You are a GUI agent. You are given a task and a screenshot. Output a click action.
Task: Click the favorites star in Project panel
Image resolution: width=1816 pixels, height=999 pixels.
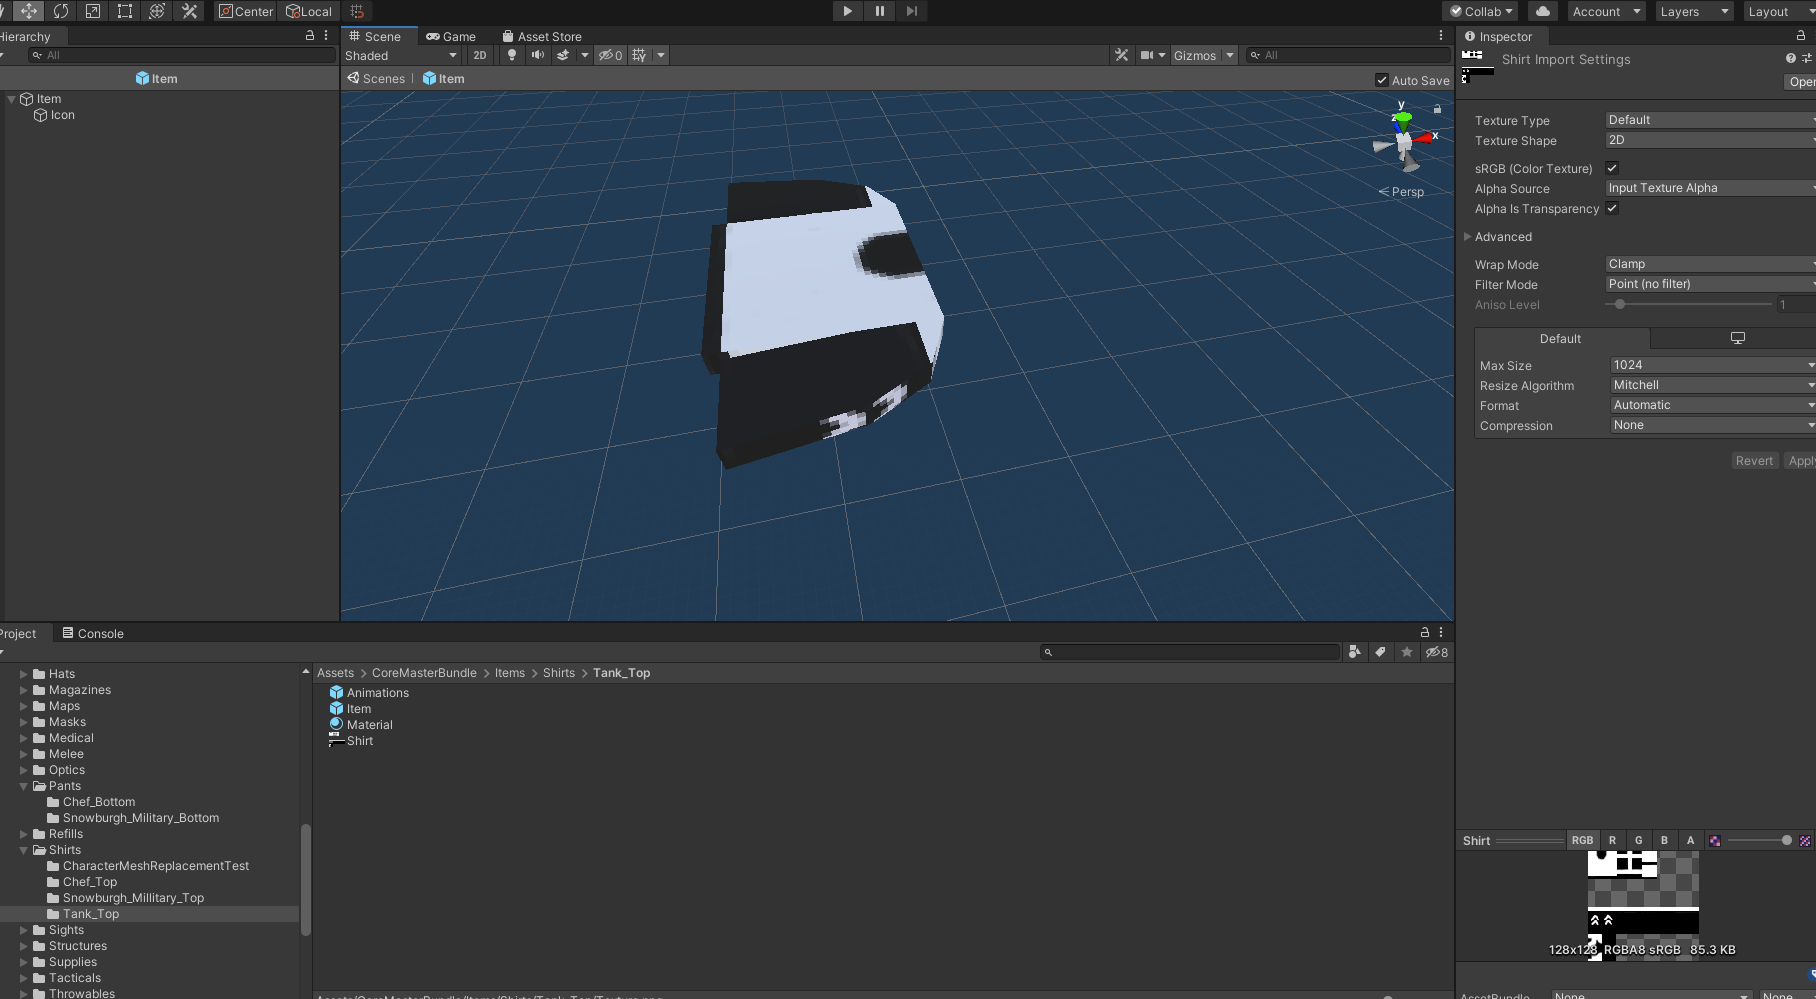click(x=1407, y=652)
